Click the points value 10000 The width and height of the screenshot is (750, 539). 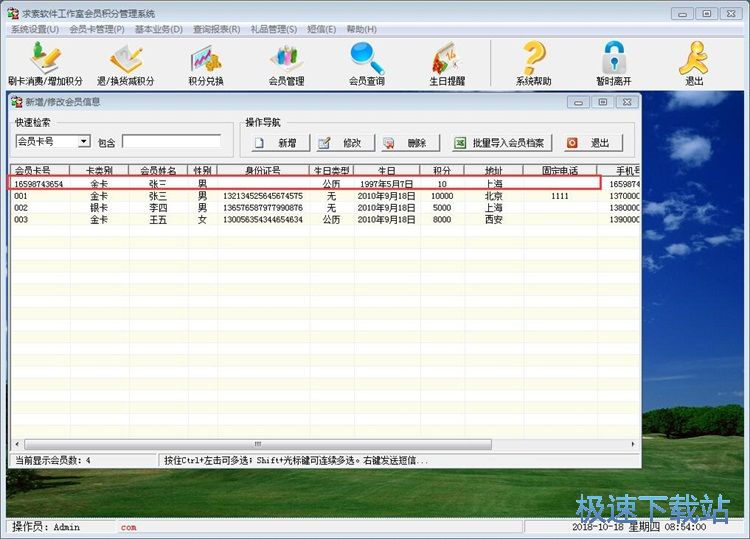coord(442,196)
